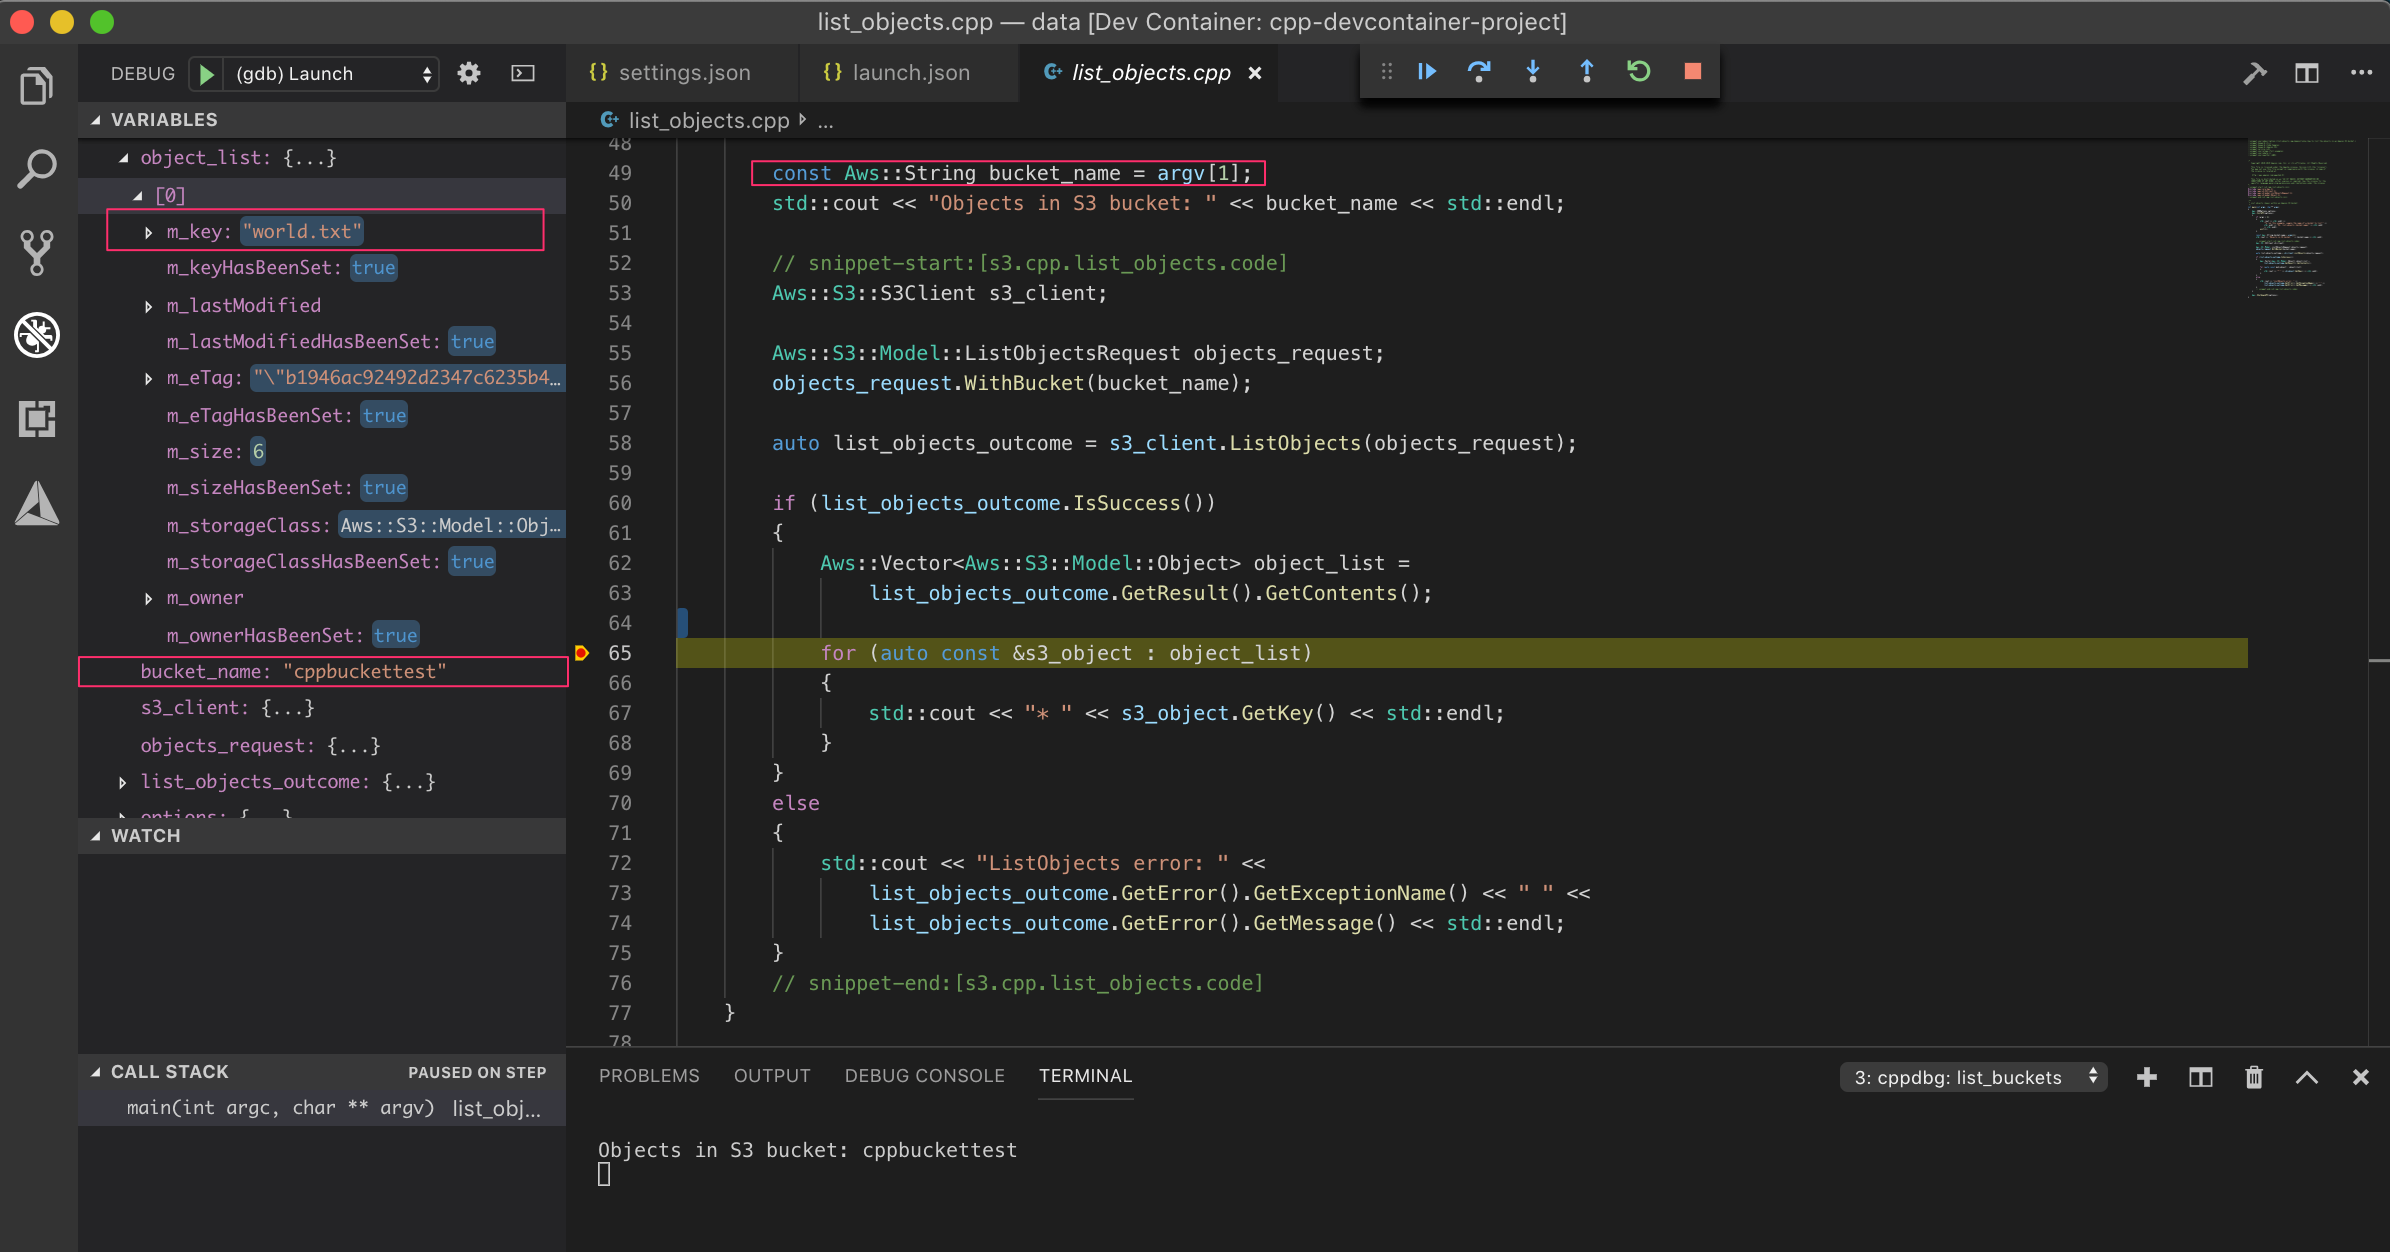Image resolution: width=2390 pixels, height=1252 pixels.
Task: Stop debugging with the red square
Action: point(1692,72)
